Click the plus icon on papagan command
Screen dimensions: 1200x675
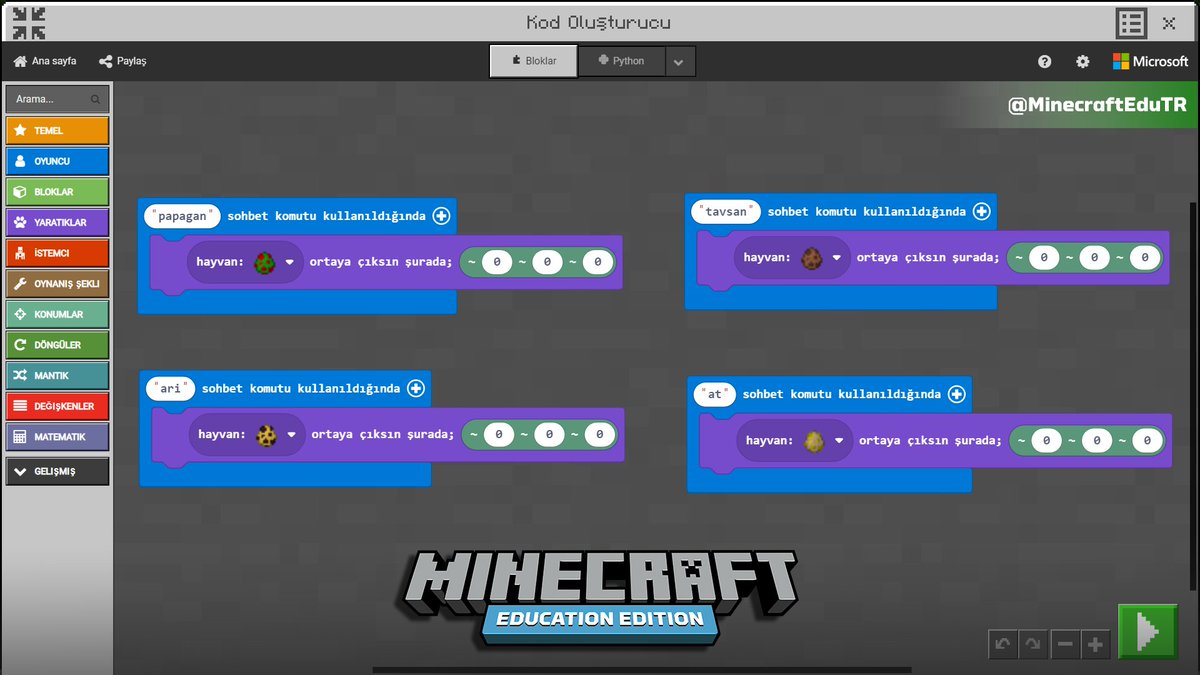click(x=441, y=215)
